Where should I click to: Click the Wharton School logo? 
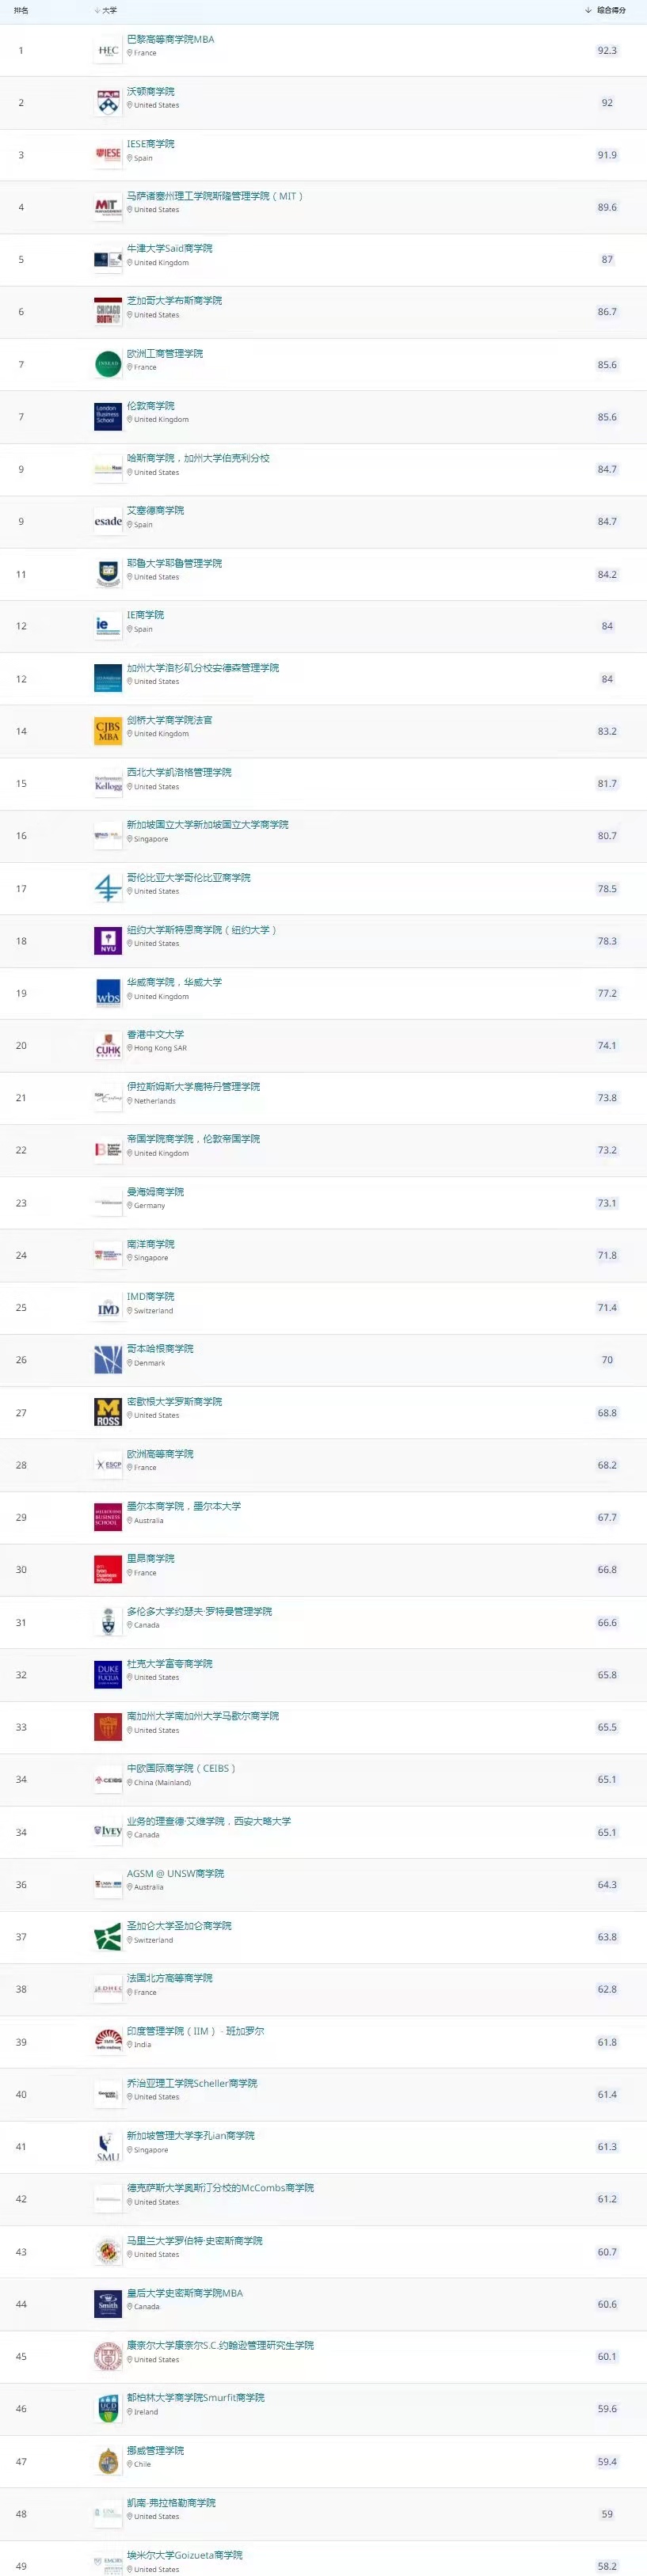(x=108, y=103)
